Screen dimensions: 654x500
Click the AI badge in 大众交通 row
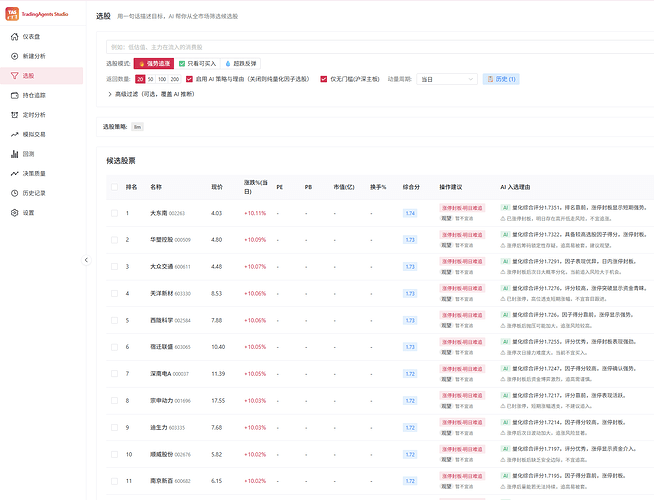(505, 261)
